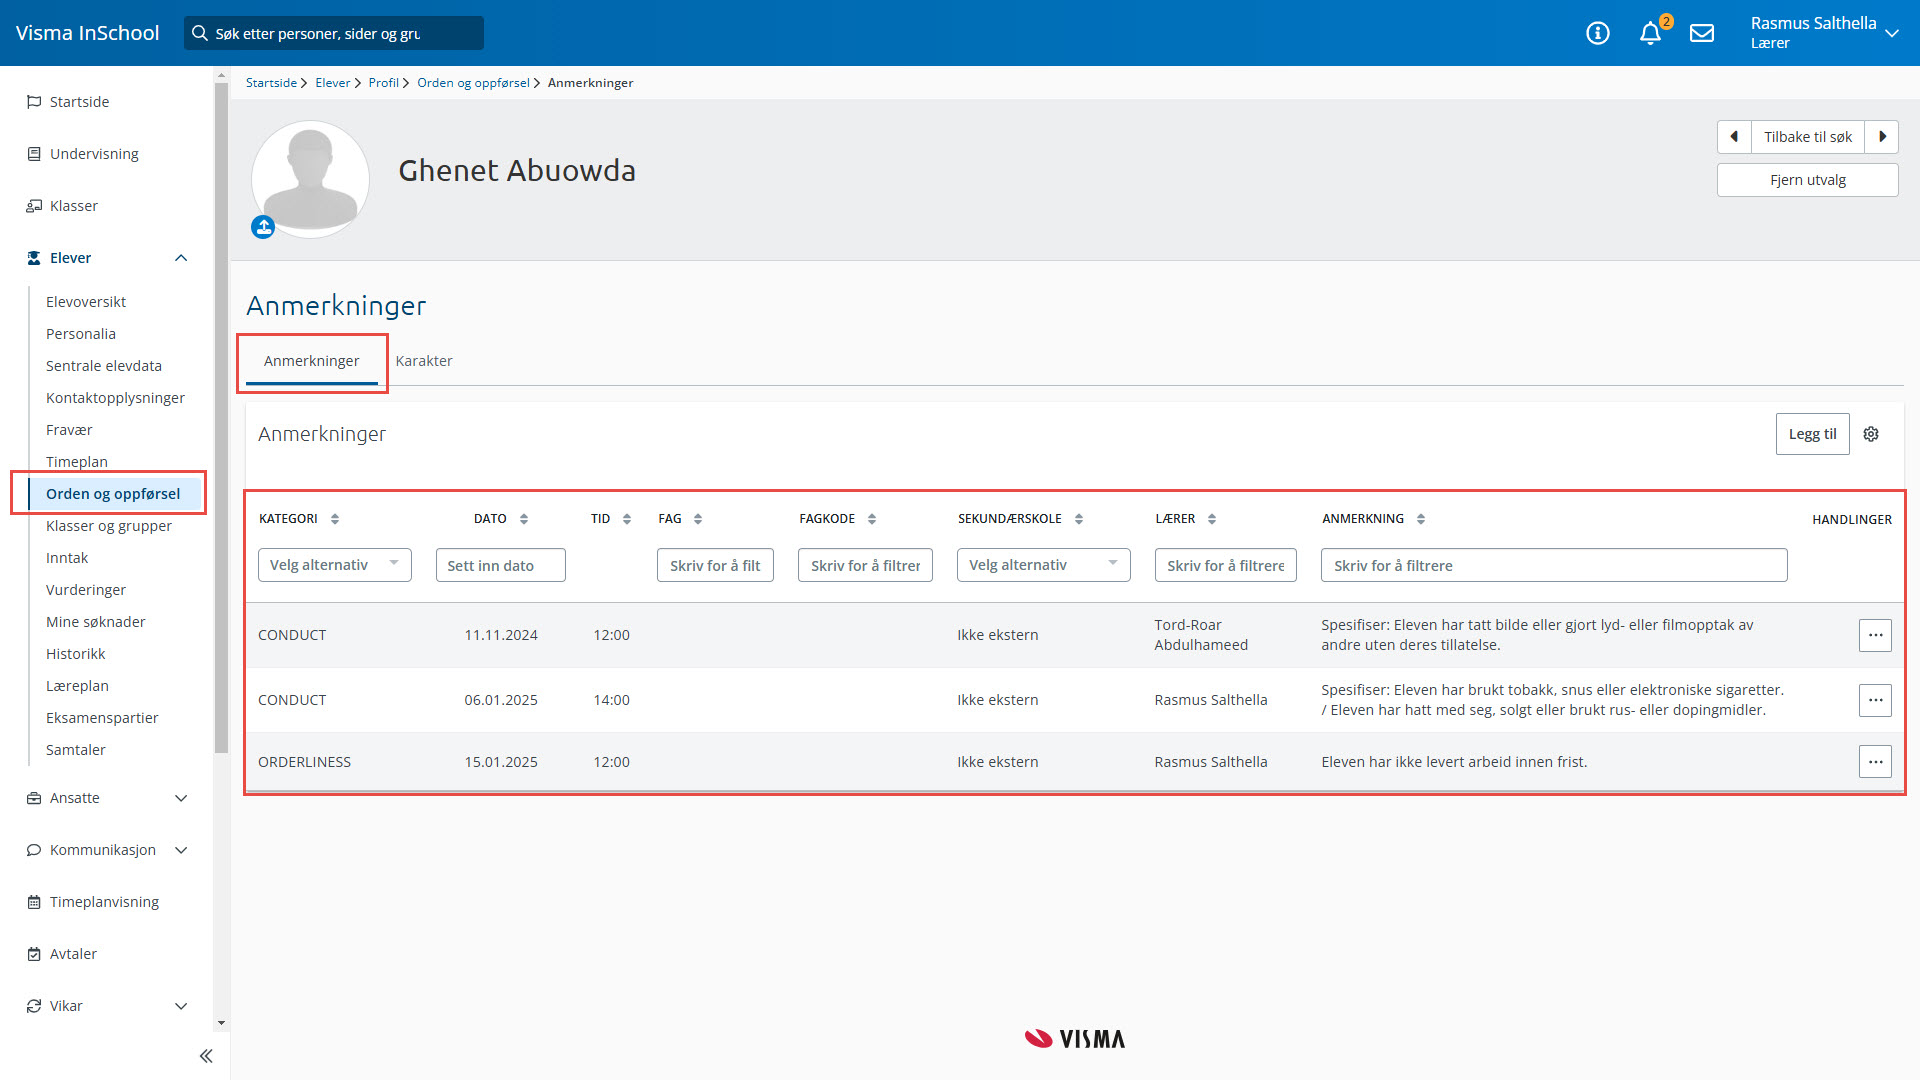Open the Kategori filter dropdown
Viewport: 1920px width, 1080px height.
tap(334, 565)
